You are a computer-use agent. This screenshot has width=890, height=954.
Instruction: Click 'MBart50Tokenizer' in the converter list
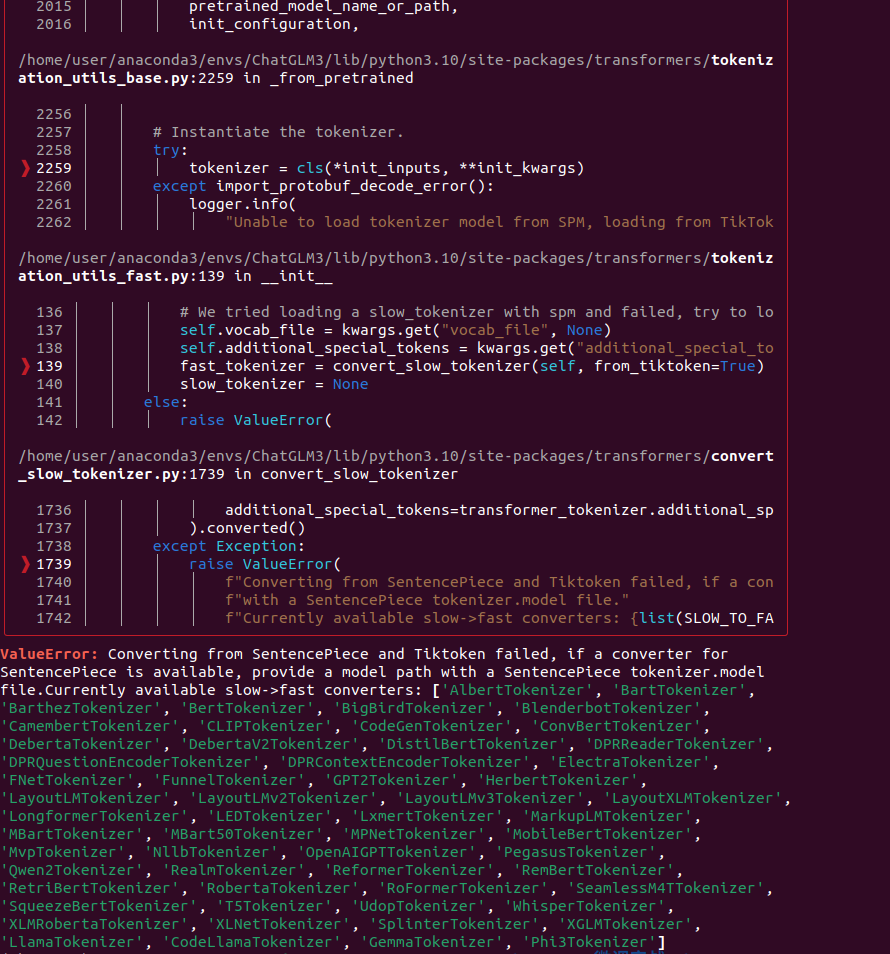pyautogui.click(x=242, y=834)
